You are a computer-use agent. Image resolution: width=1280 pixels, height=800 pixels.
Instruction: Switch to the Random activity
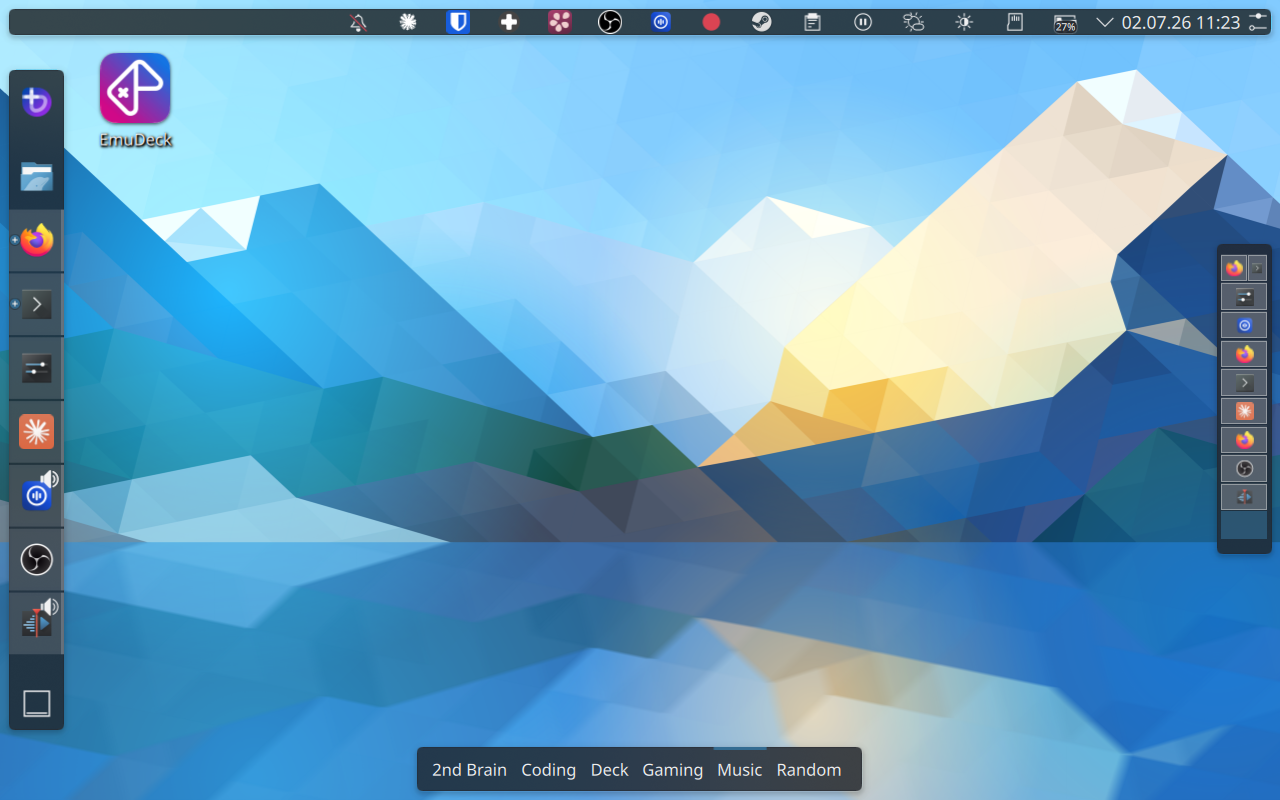point(809,770)
